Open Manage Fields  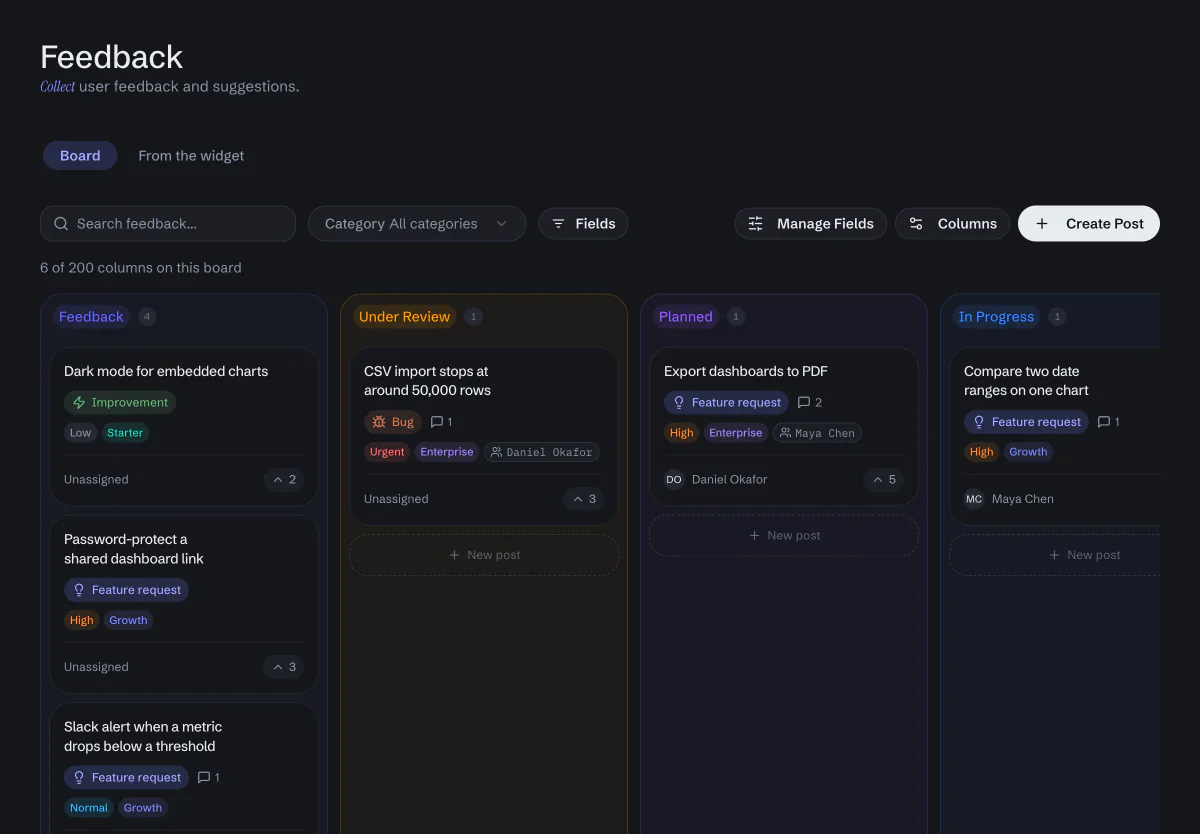pyautogui.click(x=811, y=224)
